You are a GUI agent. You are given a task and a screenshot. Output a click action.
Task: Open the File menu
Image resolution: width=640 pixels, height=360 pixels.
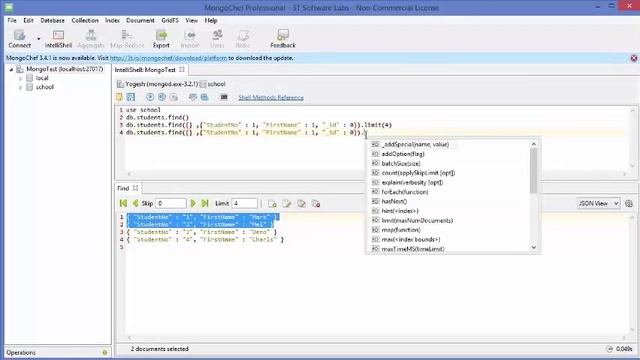coord(12,20)
